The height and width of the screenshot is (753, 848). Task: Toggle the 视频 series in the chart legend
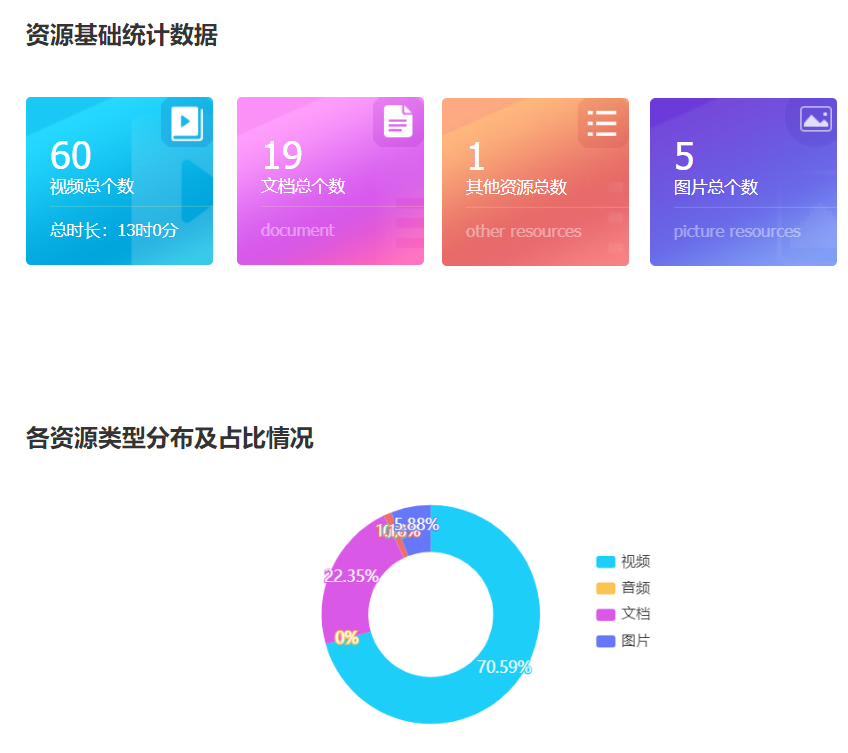coord(626,562)
